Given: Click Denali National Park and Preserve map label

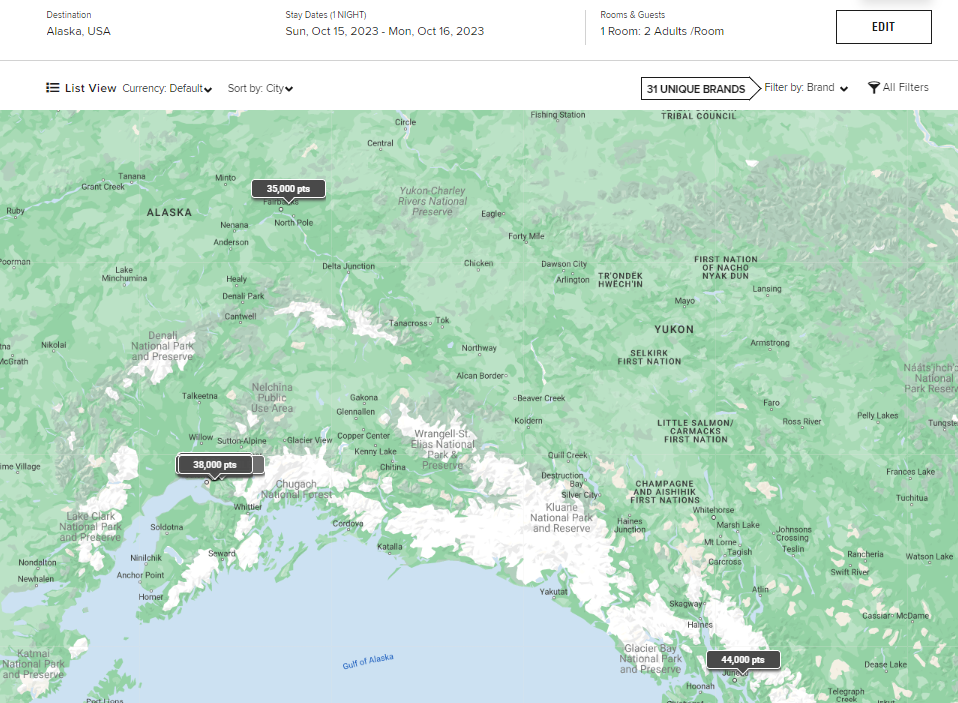Looking at the screenshot, I should pyautogui.click(x=163, y=346).
